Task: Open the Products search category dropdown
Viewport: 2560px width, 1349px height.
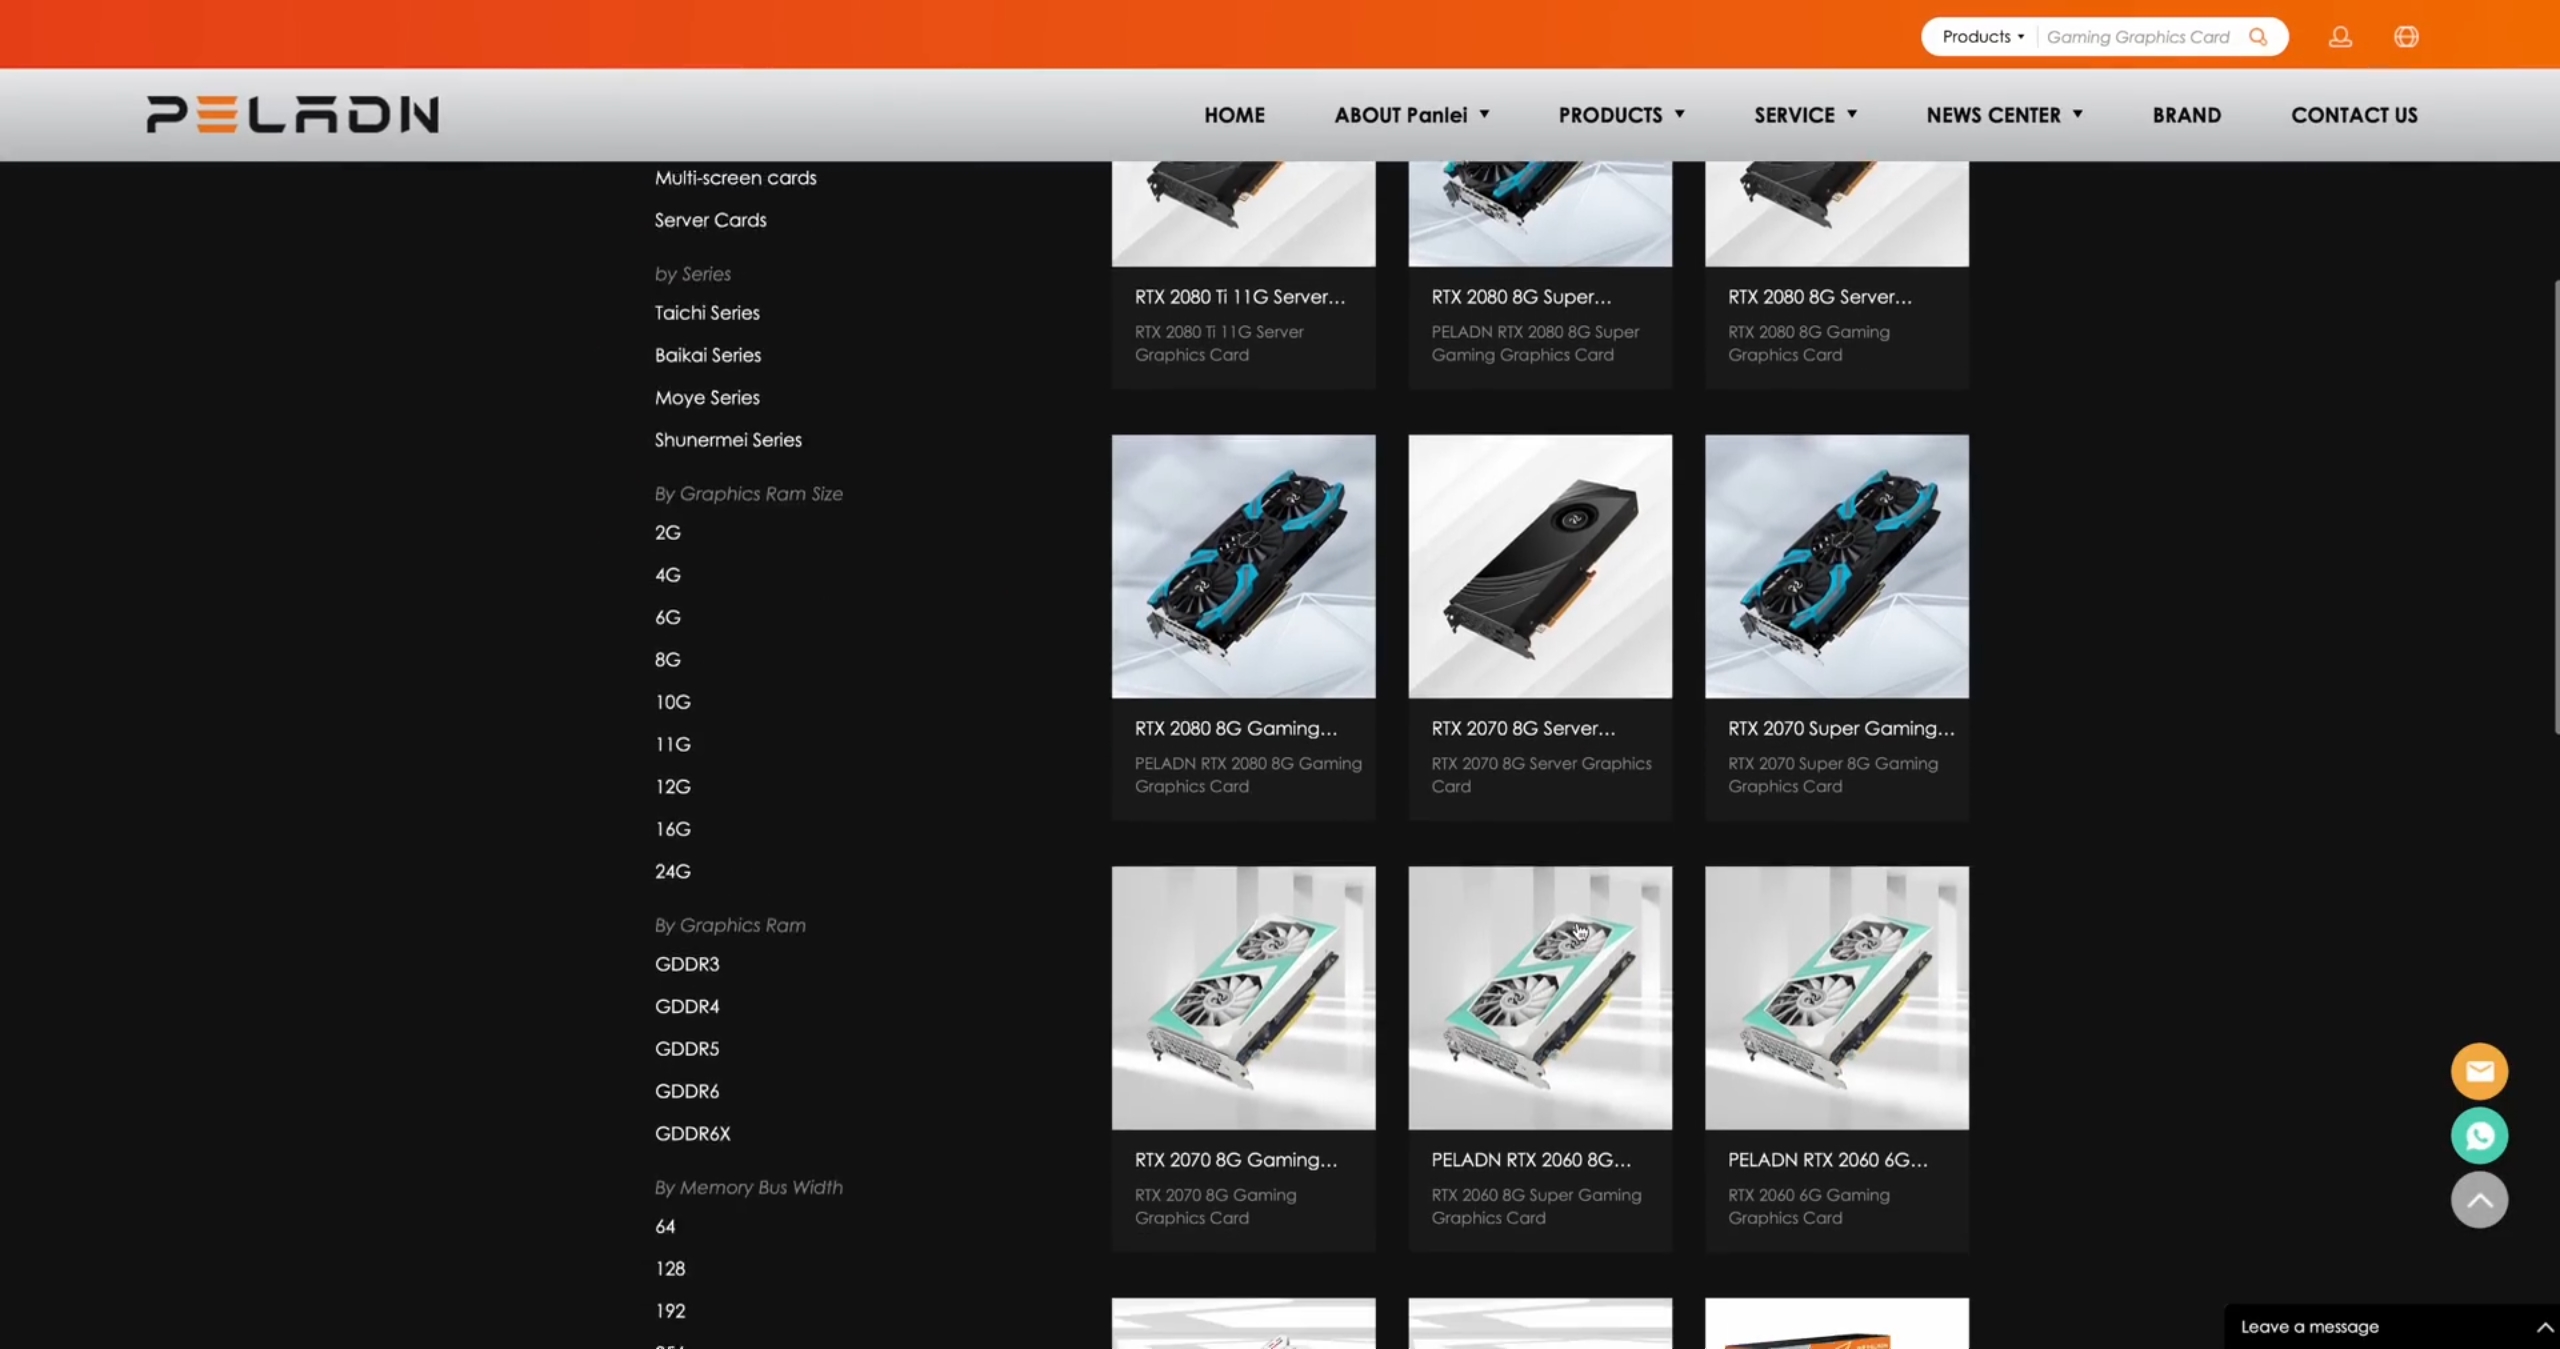Action: pos(1982,37)
